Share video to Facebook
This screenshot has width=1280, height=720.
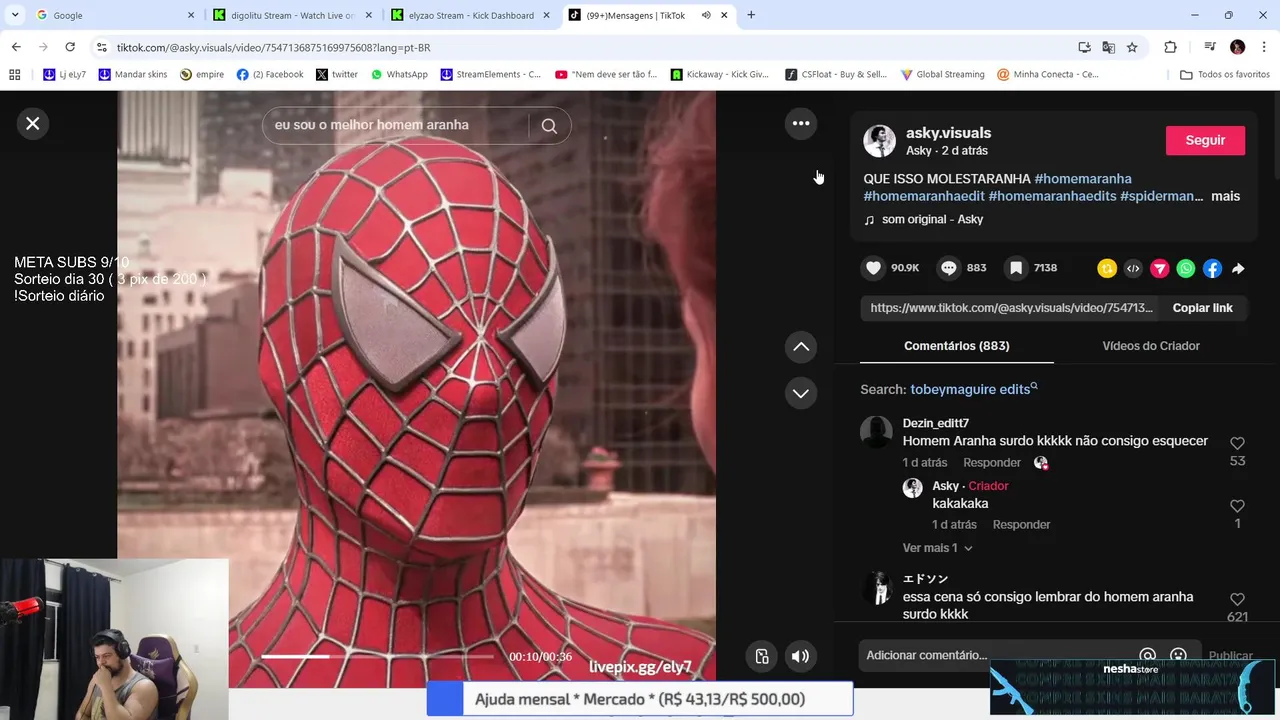coord(1212,268)
